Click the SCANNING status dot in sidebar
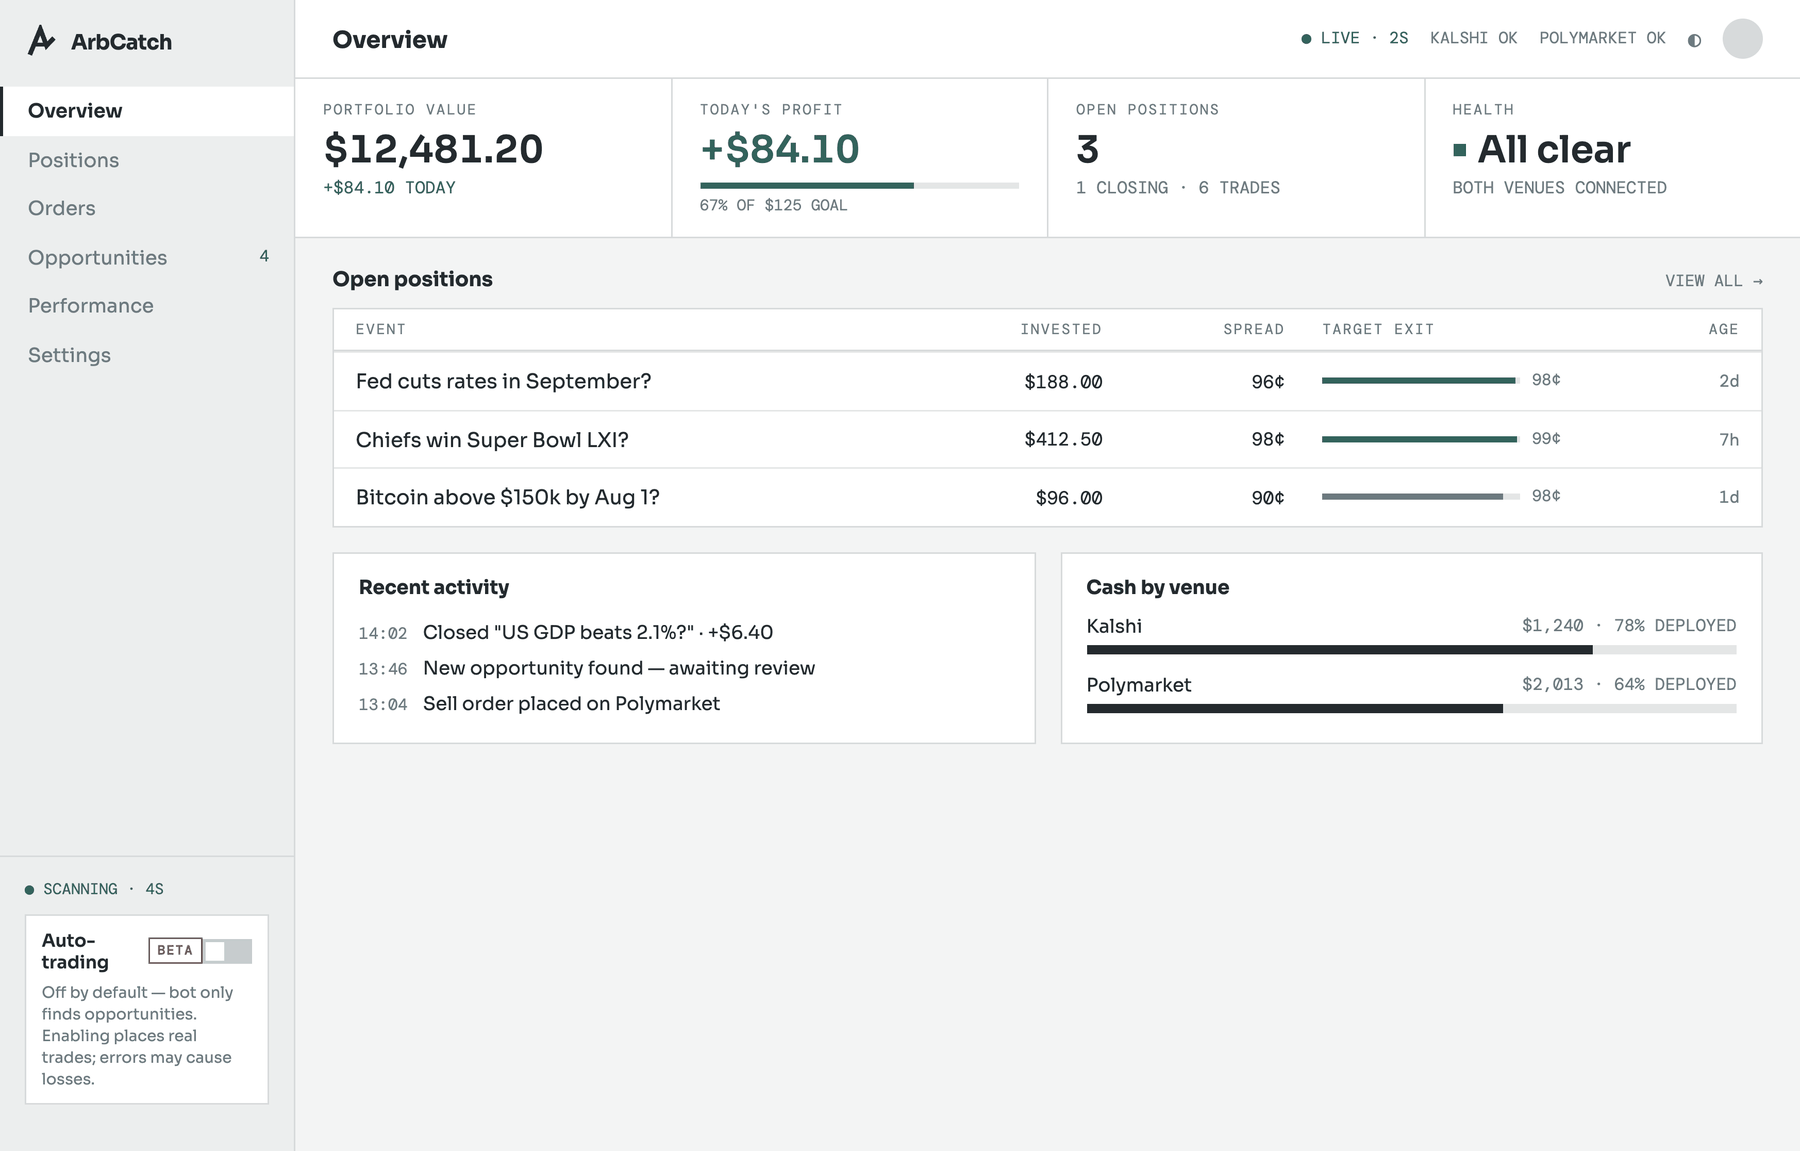Image resolution: width=1800 pixels, height=1151 pixels. click(30, 889)
